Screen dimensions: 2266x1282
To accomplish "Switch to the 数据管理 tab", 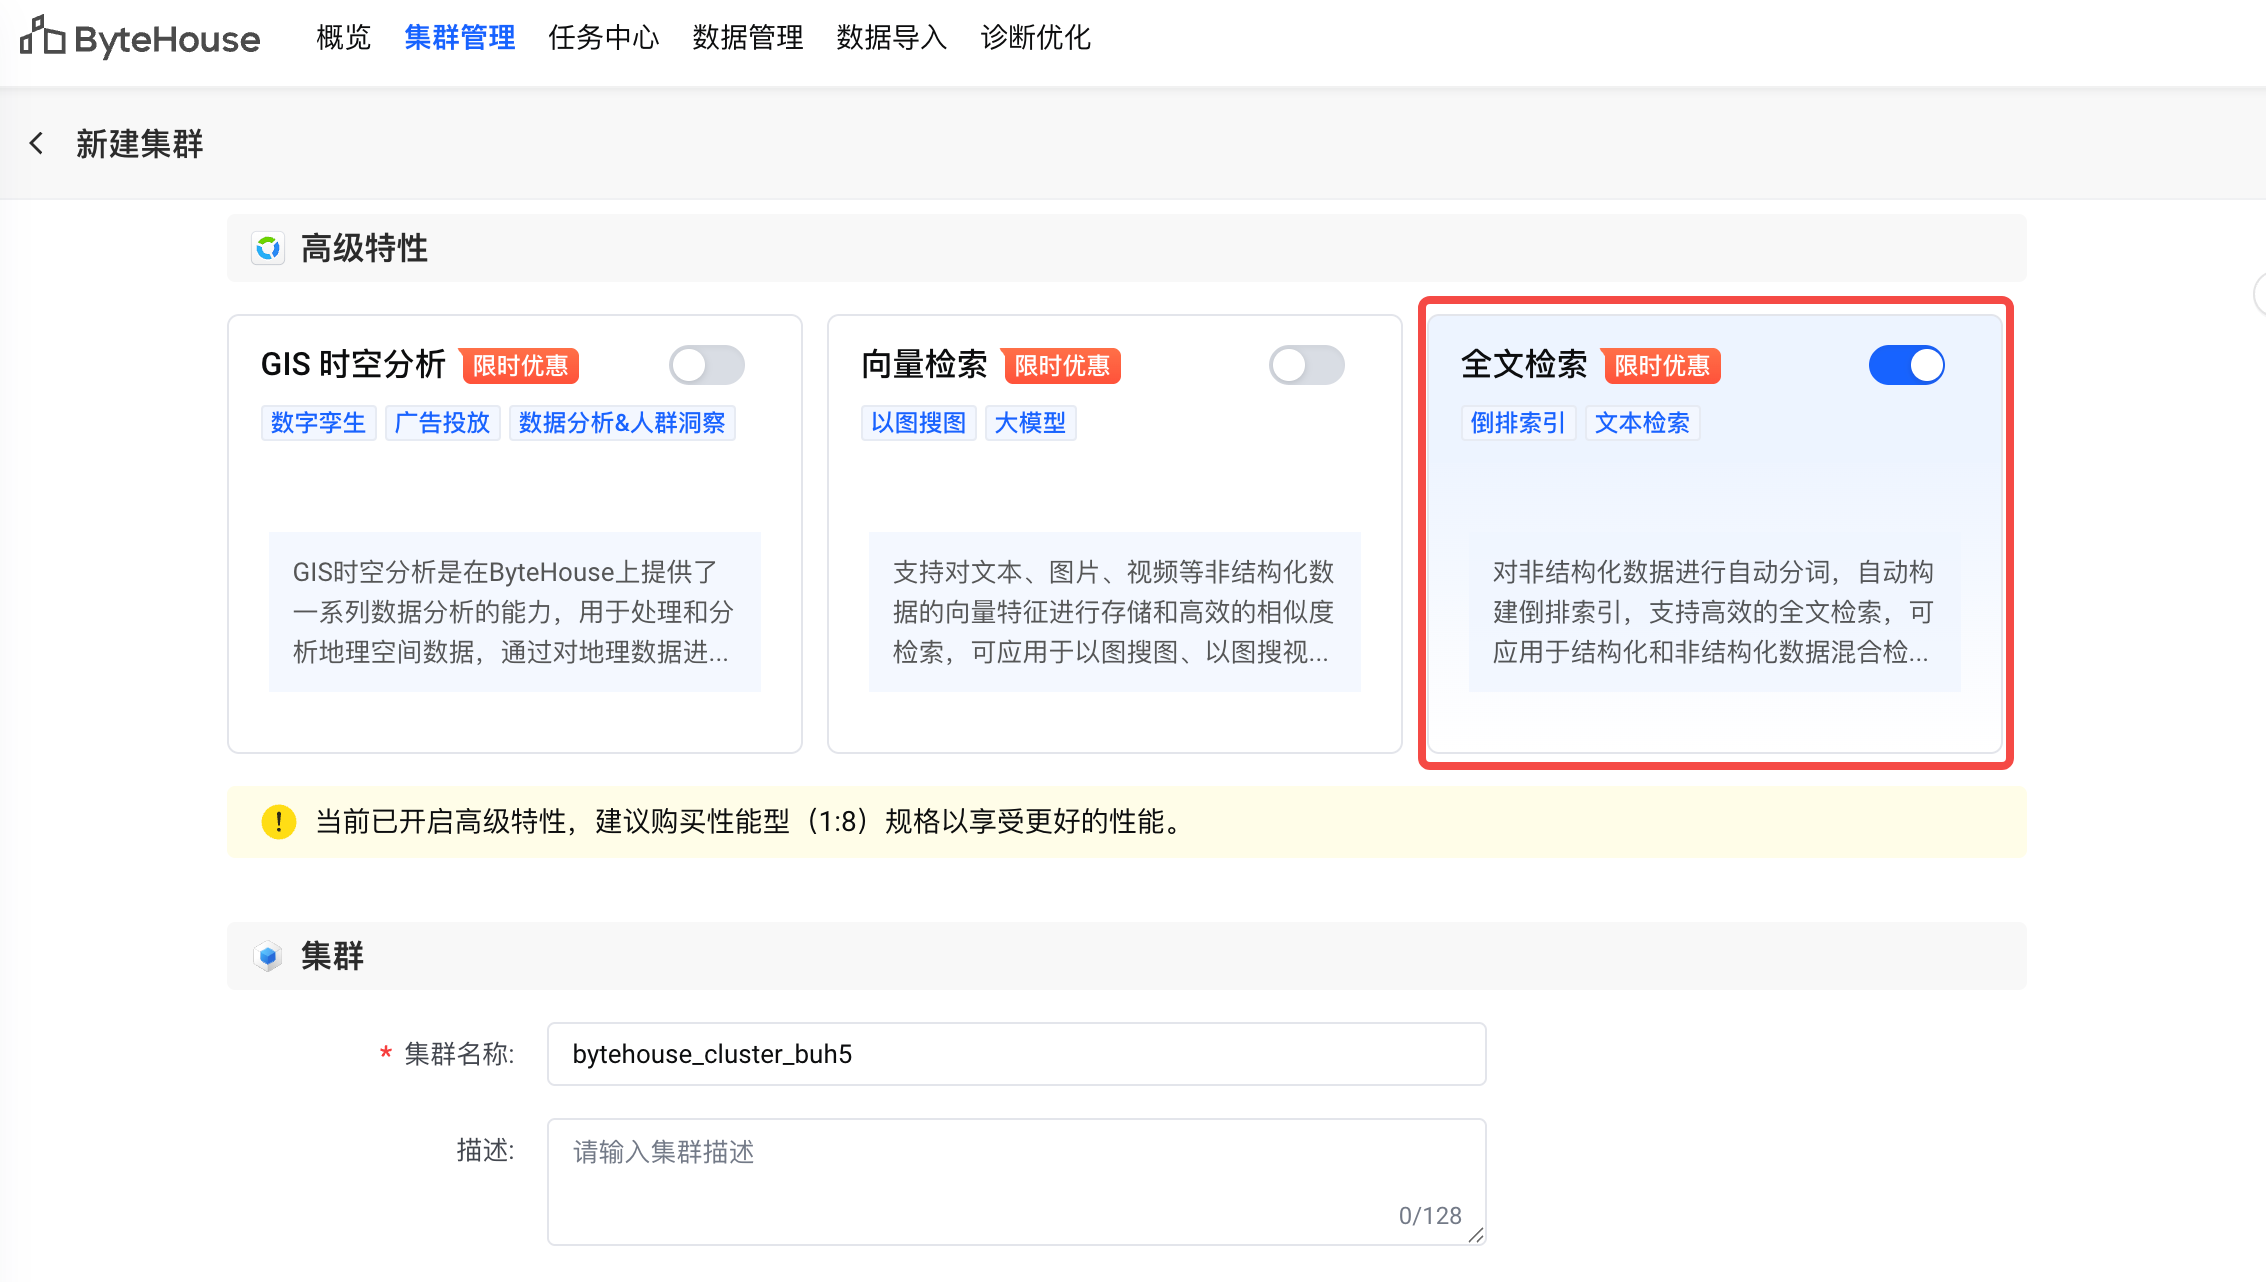I will point(748,38).
